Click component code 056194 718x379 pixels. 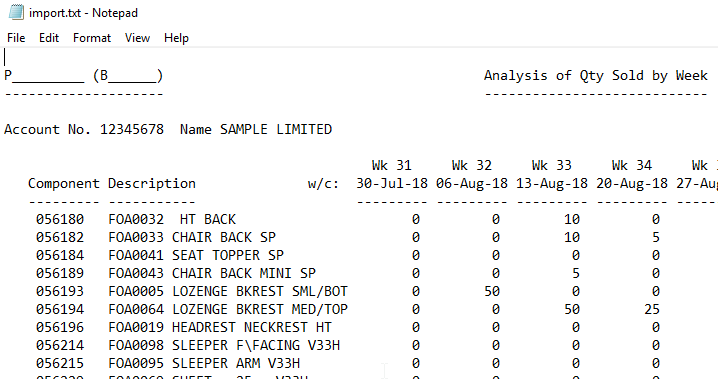(x=60, y=309)
